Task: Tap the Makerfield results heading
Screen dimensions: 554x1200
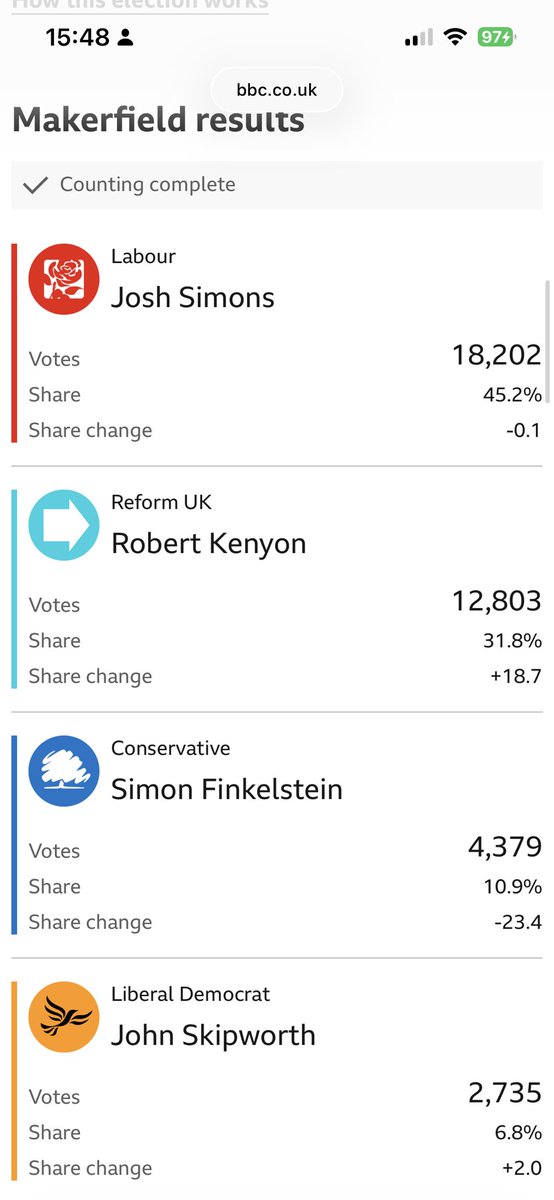Action: [x=158, y=121]
